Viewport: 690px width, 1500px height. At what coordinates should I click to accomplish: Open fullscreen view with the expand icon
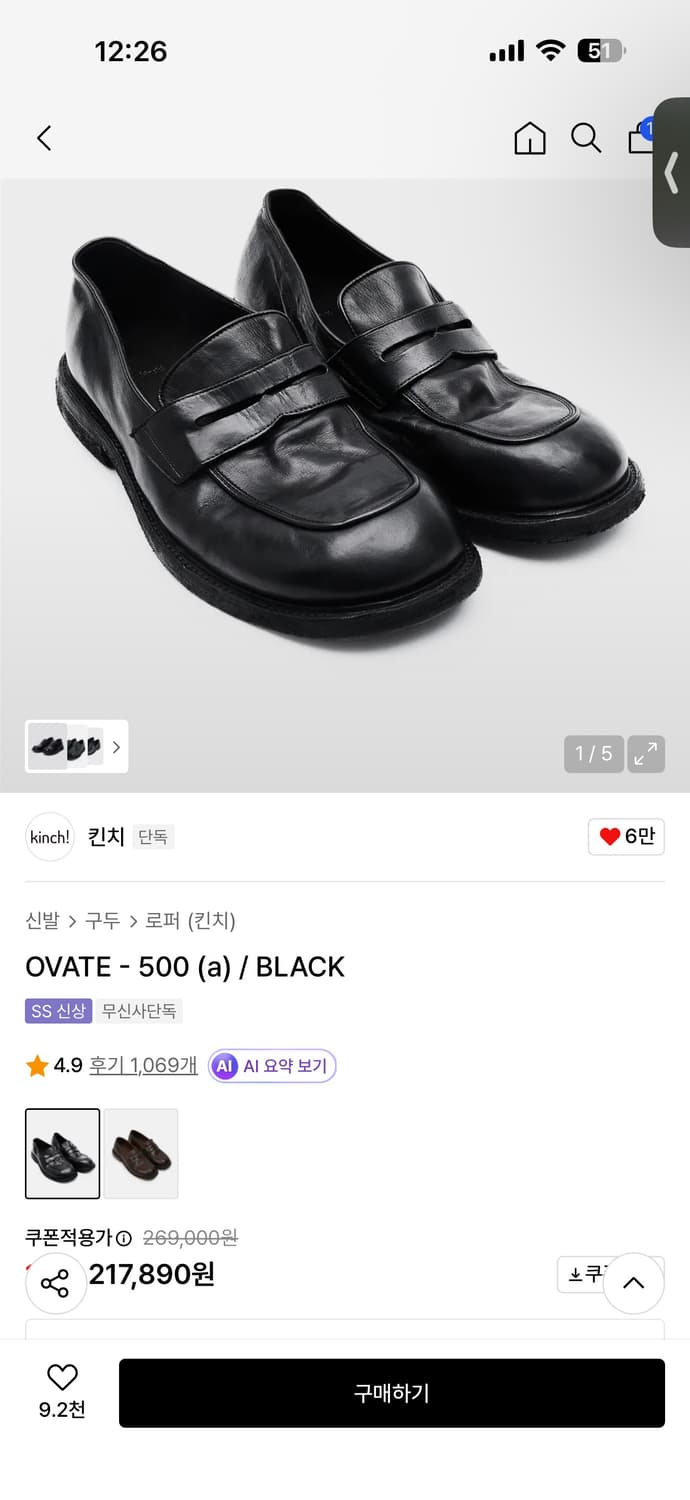coord(645,754)
